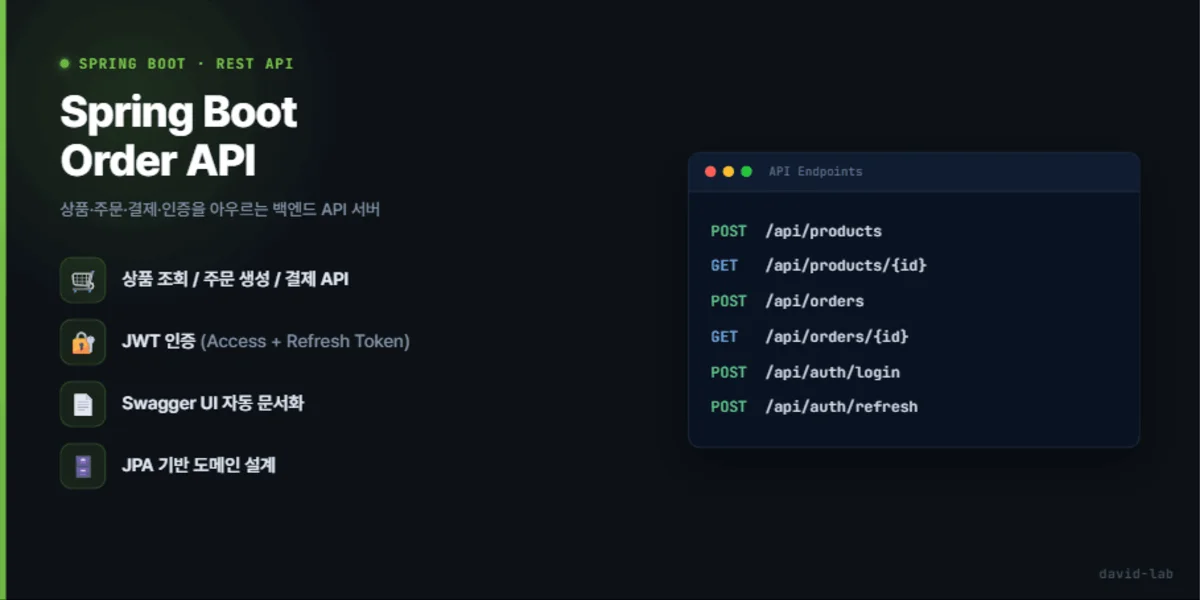Screen dimensions: 1200x600
Task: Click the green window dot
Action: 746,171
